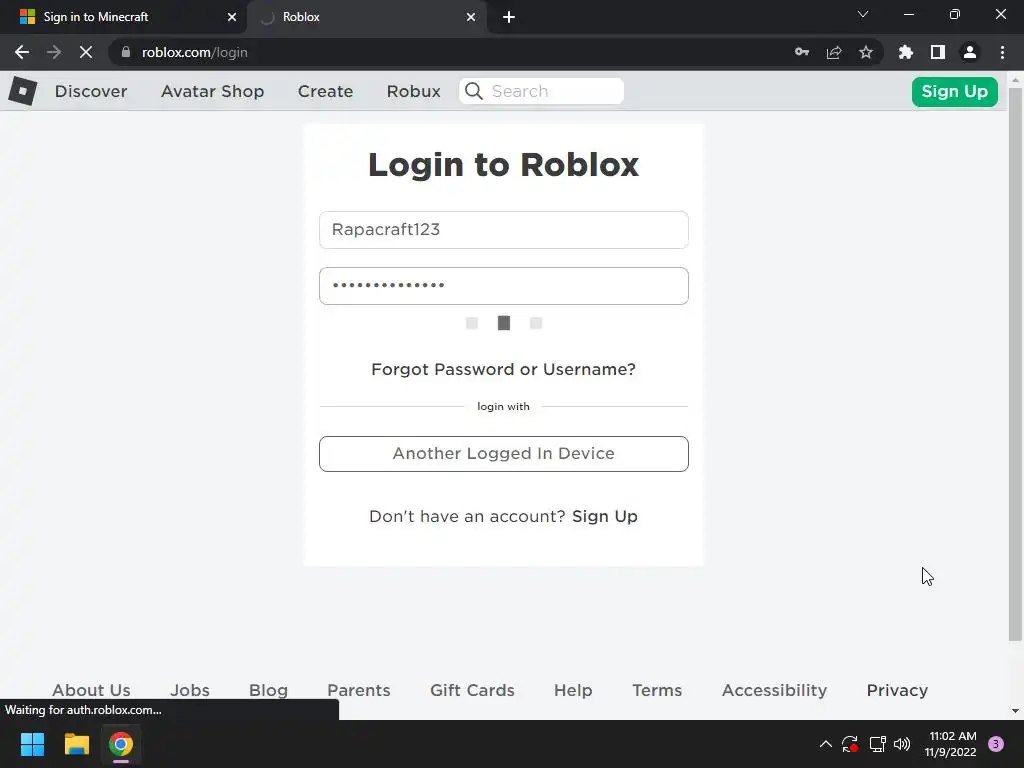
Task: Open the Windows Start menu
Action: point(32,744)
